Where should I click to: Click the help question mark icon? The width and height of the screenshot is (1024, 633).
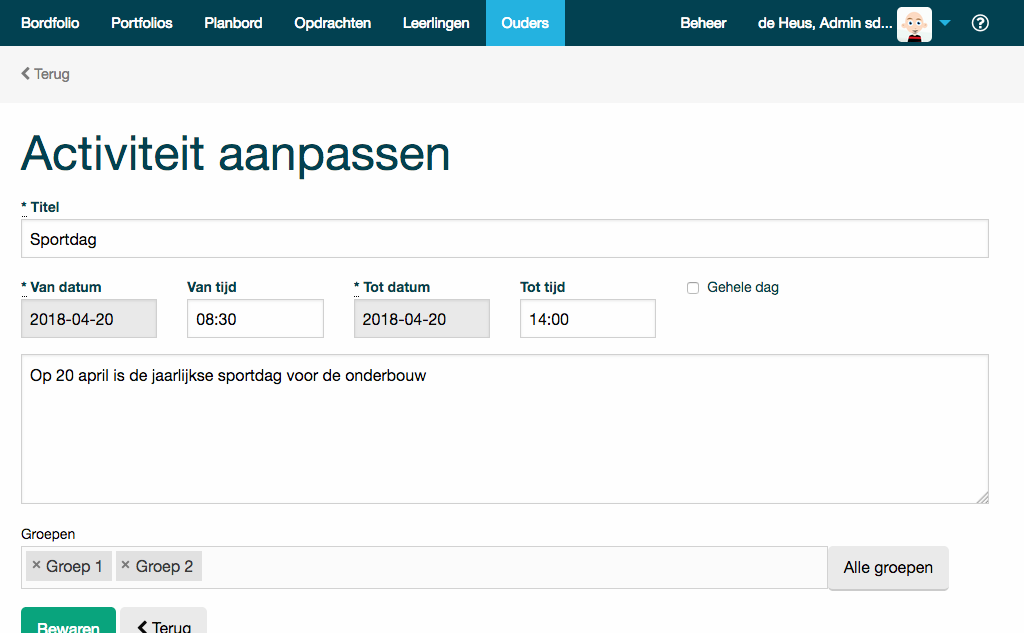pos(980,24)
